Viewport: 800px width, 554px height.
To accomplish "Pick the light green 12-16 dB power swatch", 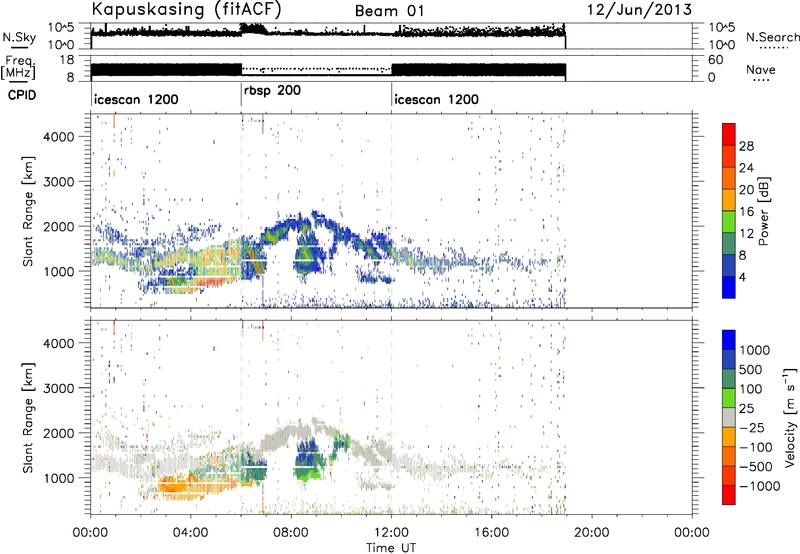I will click(729, 221).
